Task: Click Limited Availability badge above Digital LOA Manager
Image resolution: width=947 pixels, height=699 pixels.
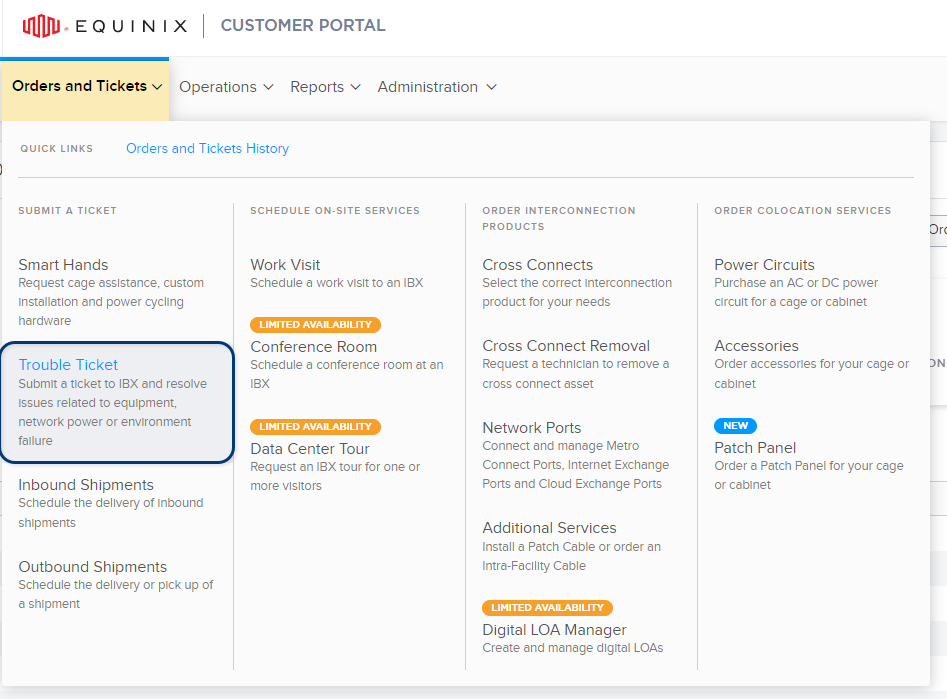Action: point(547,607)
